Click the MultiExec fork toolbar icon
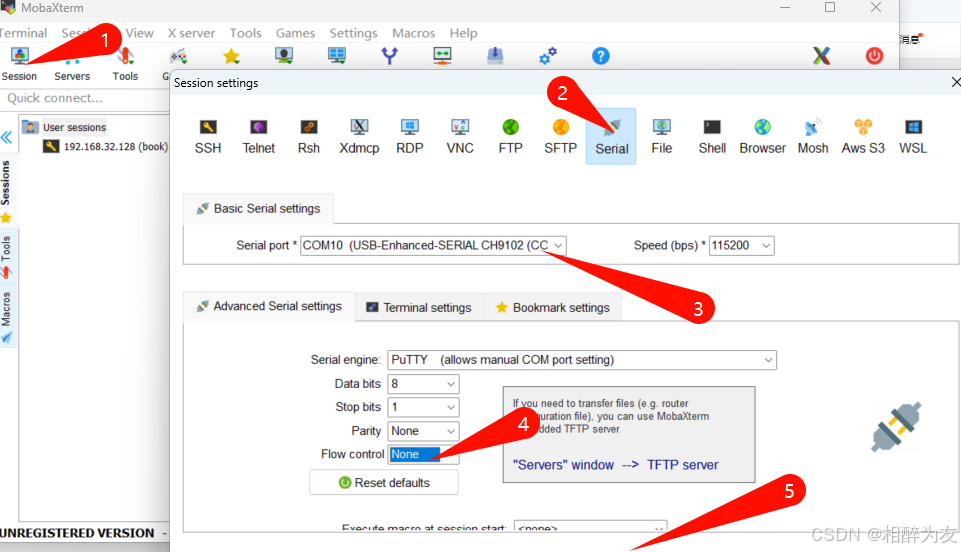The image size is (961, 552). point(389,56)
